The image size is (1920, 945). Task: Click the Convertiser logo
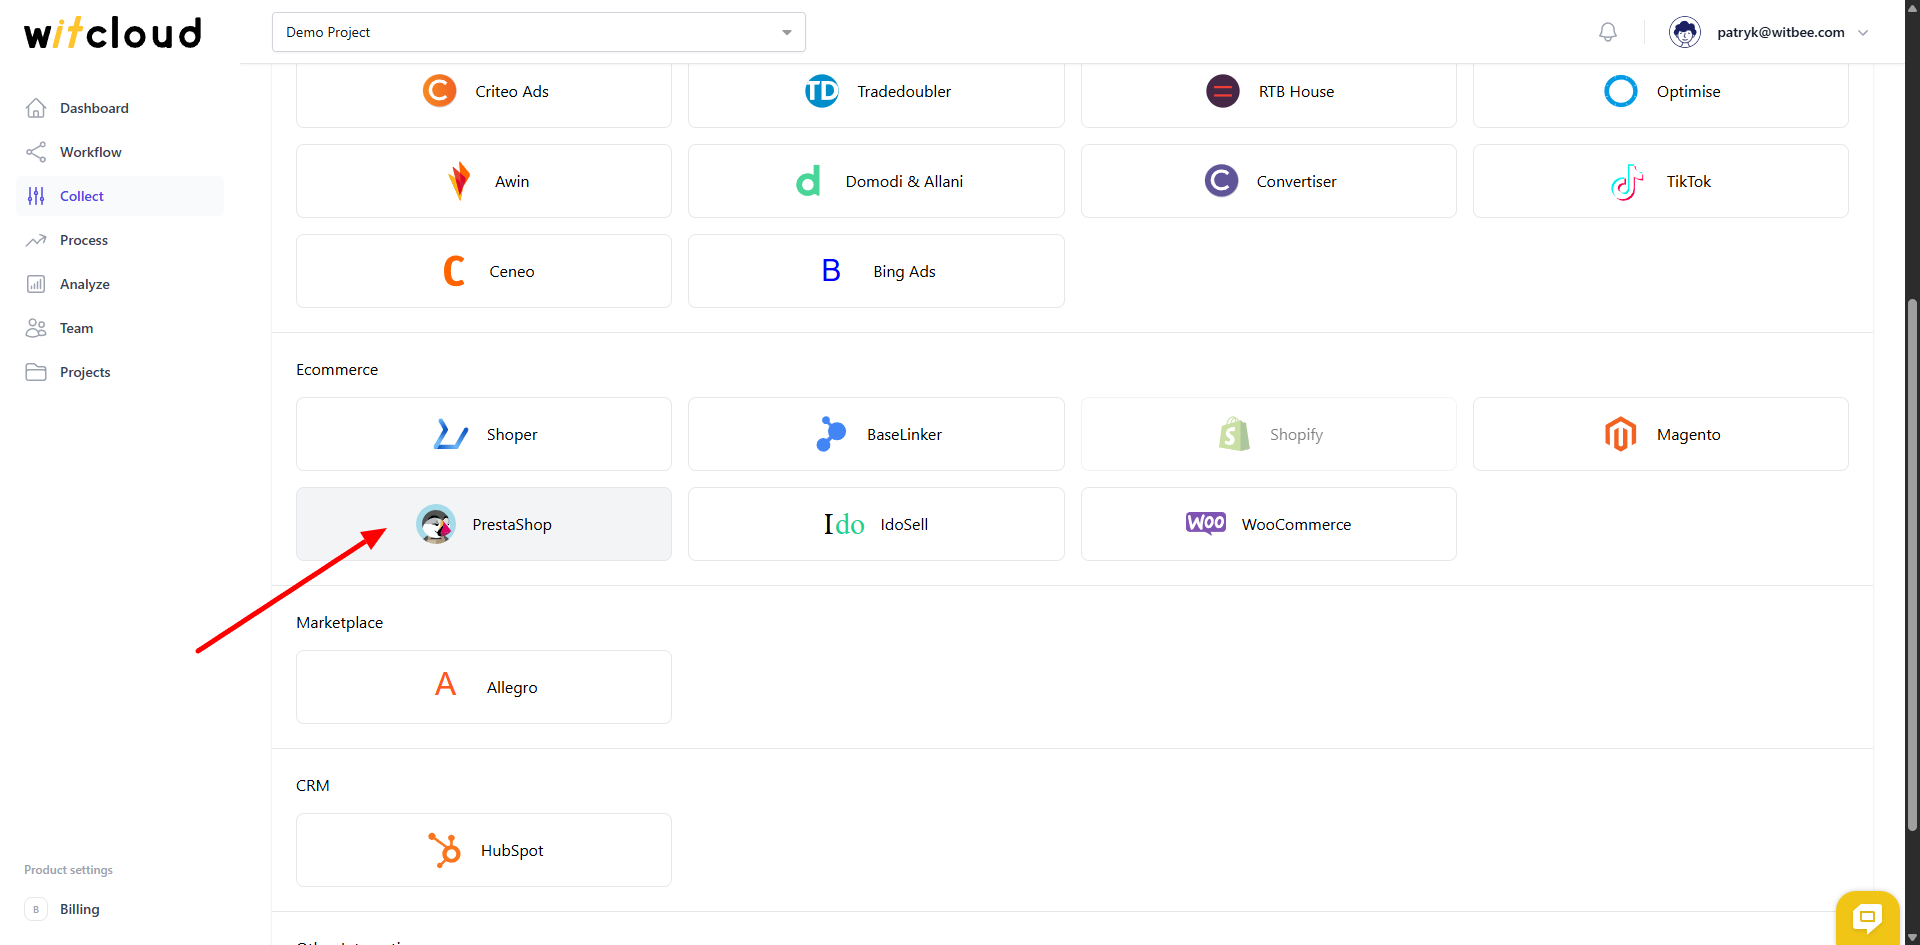1221,181
